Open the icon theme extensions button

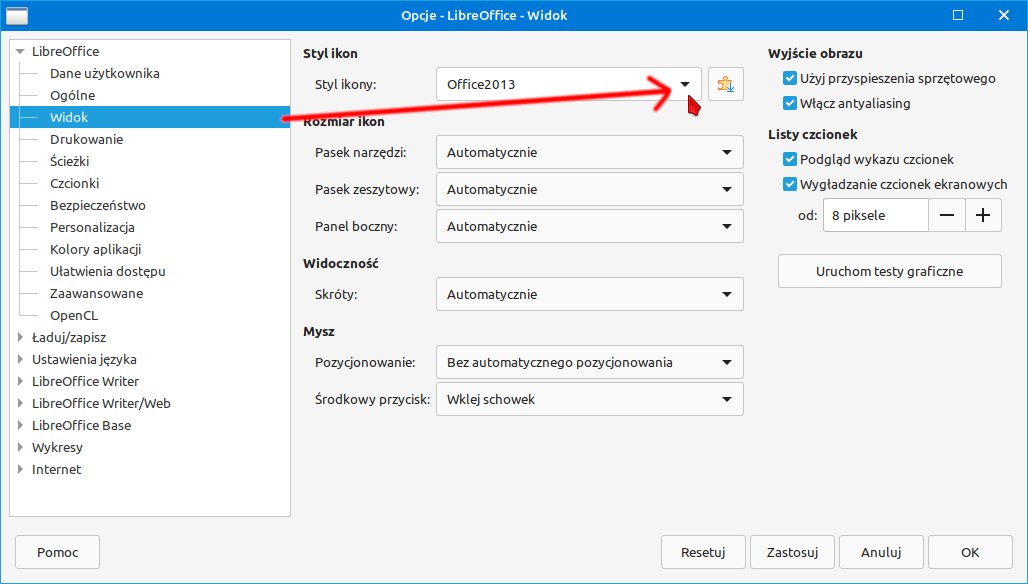[726, 84]
